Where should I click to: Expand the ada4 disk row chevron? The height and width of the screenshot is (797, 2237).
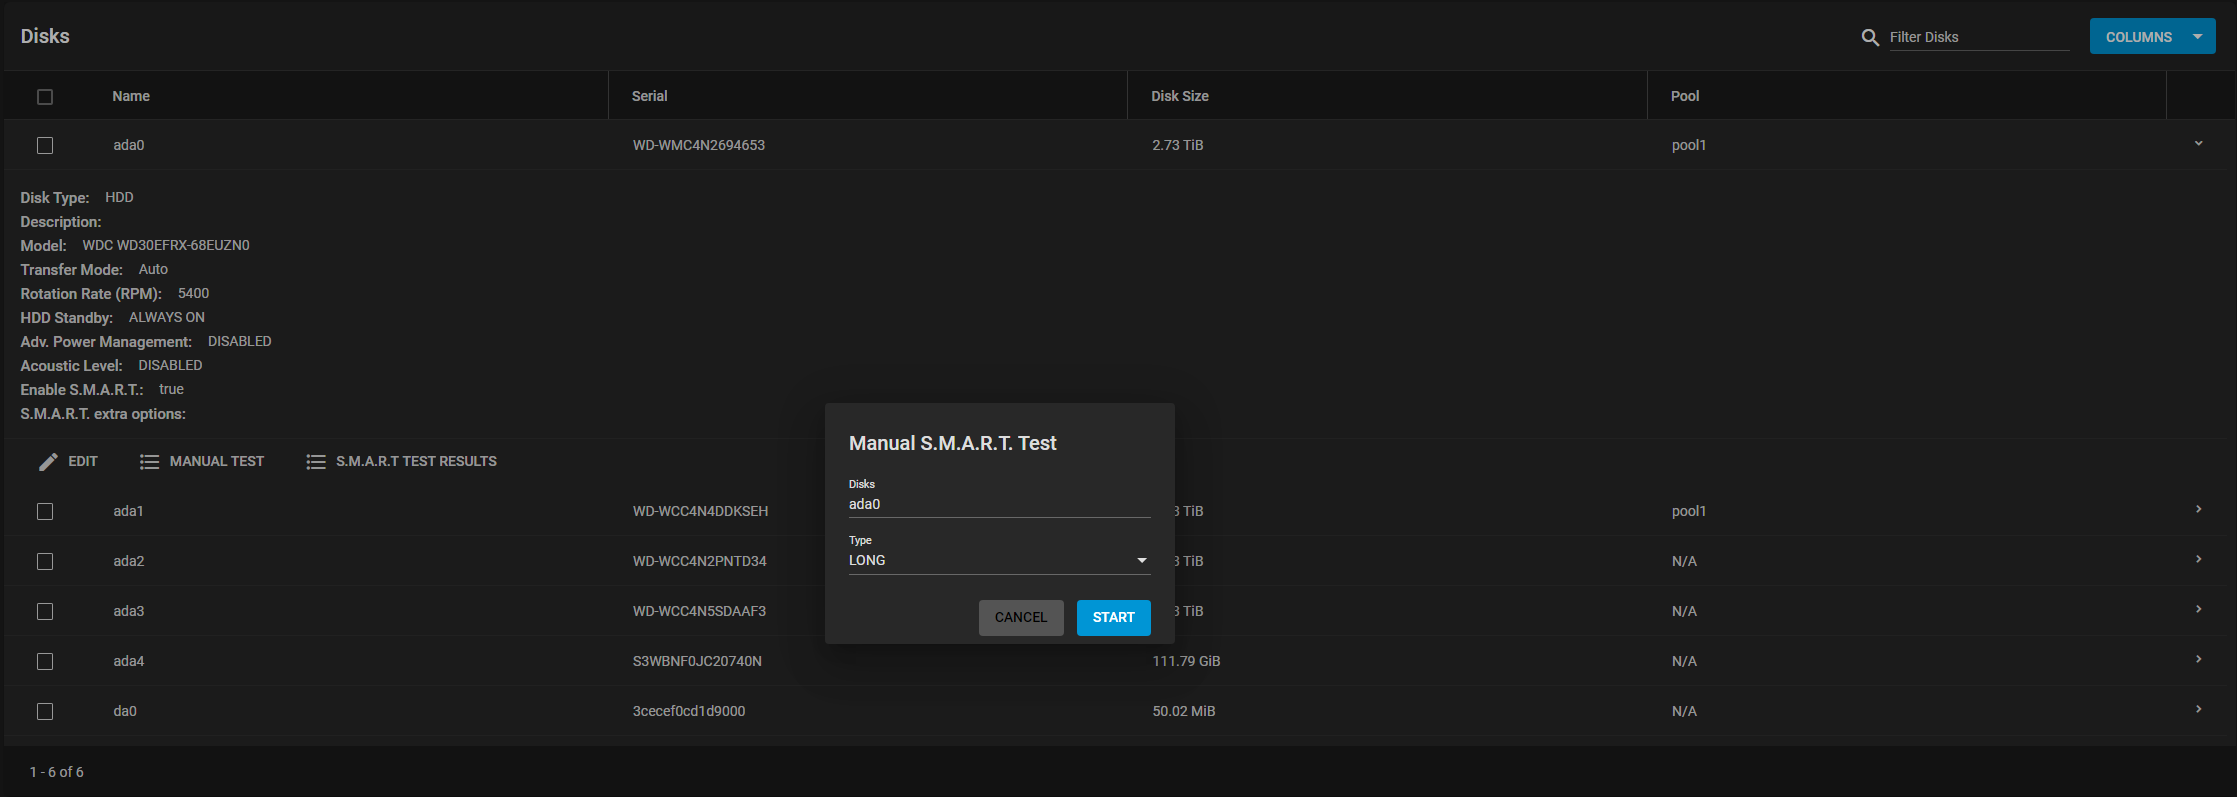click(x=2198, y=660)
